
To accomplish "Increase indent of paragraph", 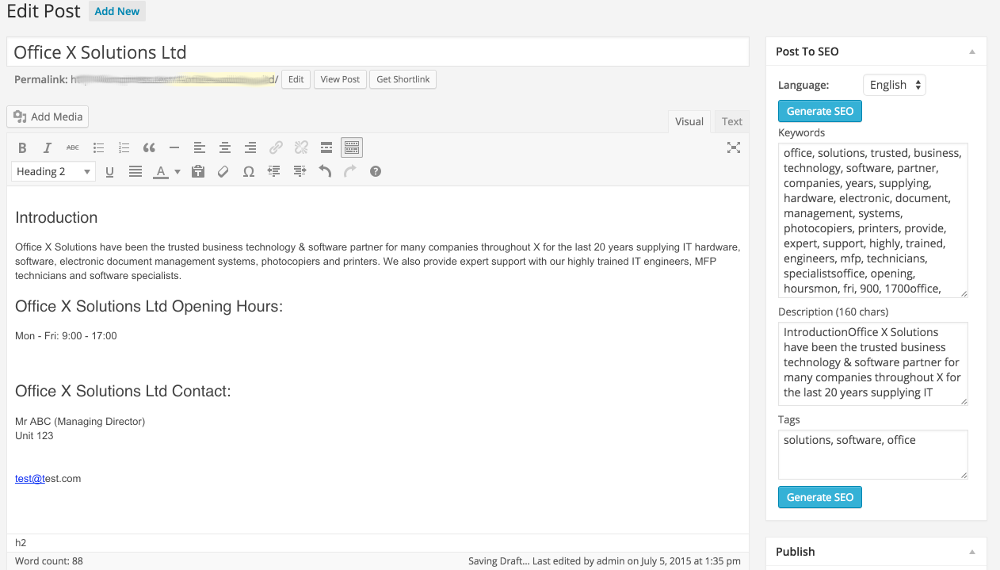I will coord(300,172).
